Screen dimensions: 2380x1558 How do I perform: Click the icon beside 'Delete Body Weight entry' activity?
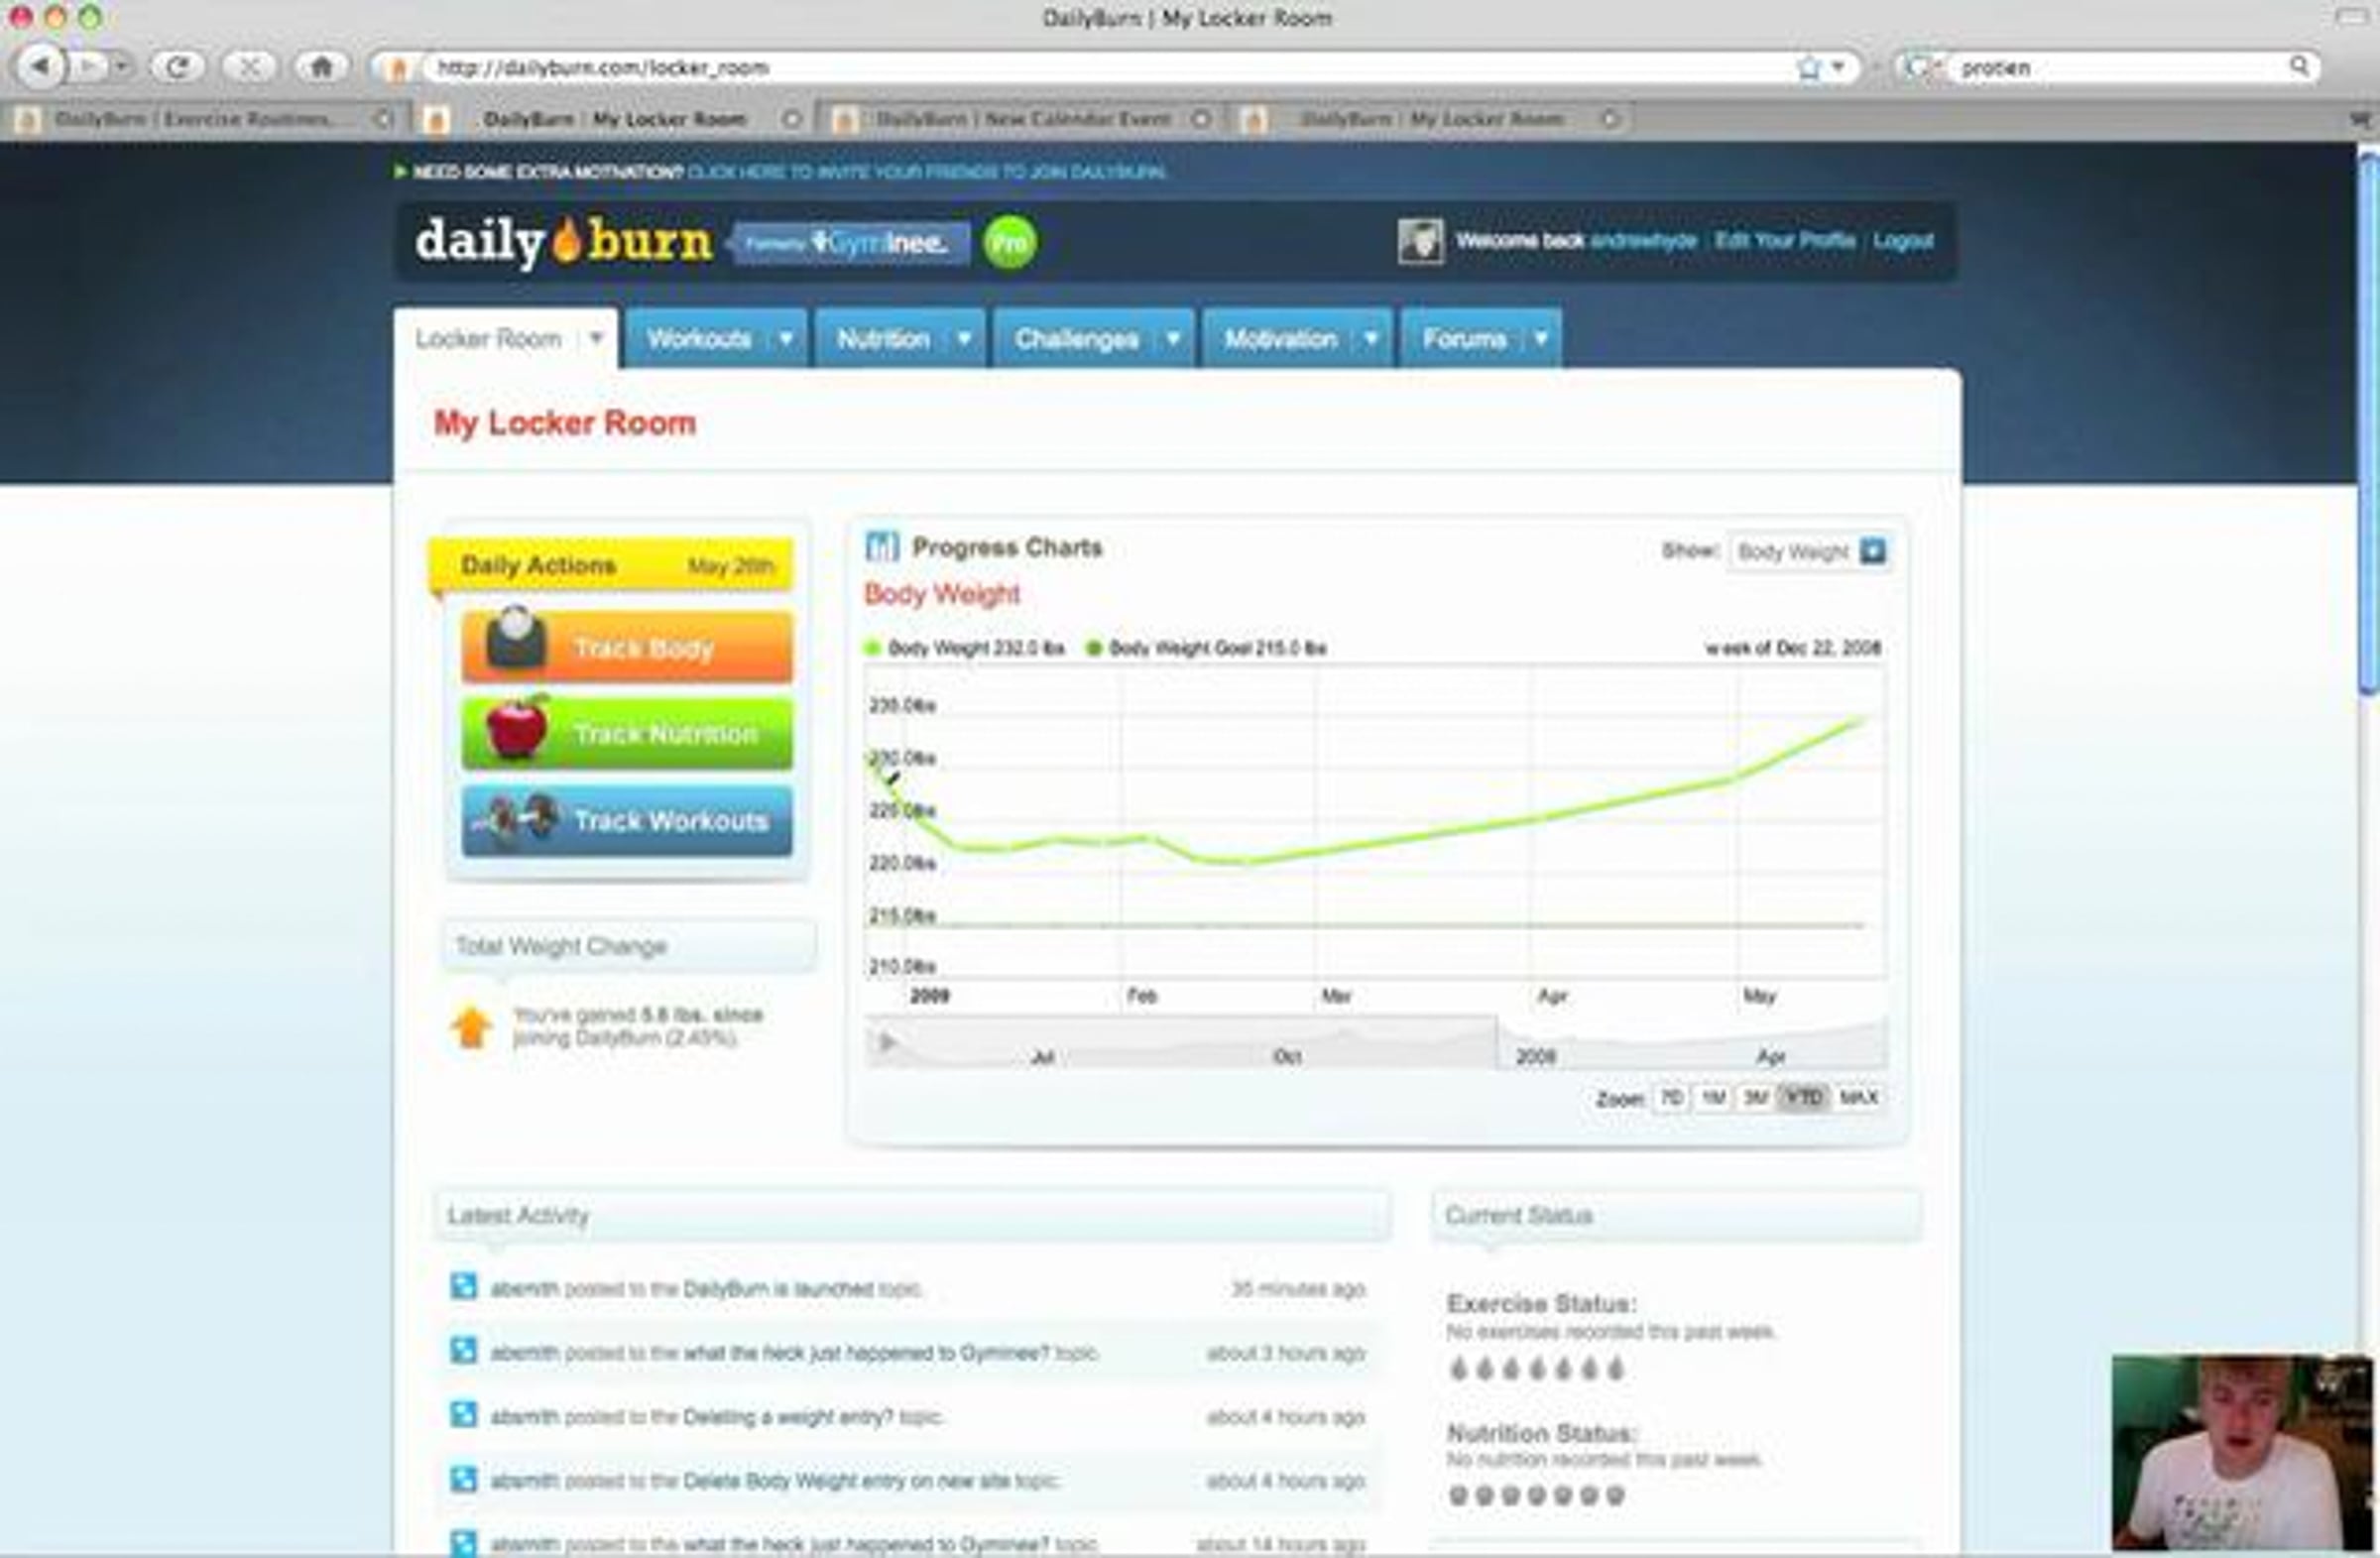pyautogui.click(x=463, y=1479)
